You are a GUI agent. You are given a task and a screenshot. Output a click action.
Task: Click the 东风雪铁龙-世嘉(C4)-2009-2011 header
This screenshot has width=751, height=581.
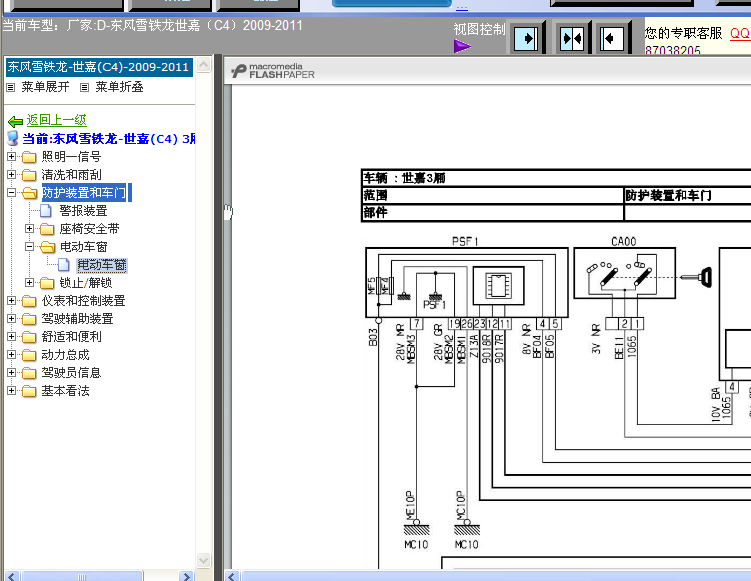99,67
